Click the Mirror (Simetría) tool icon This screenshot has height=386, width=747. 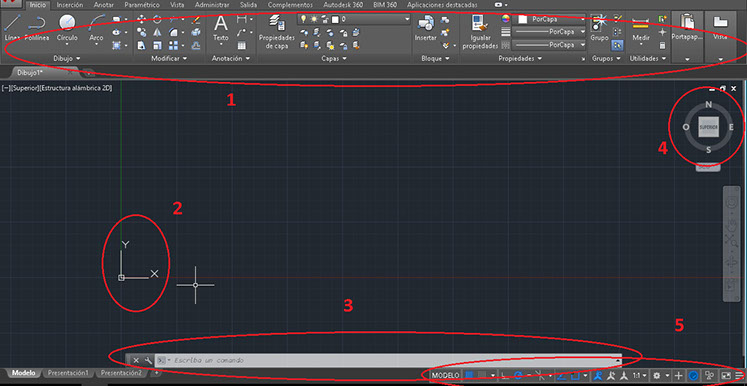pyautogui.click(x=157, y=32)
